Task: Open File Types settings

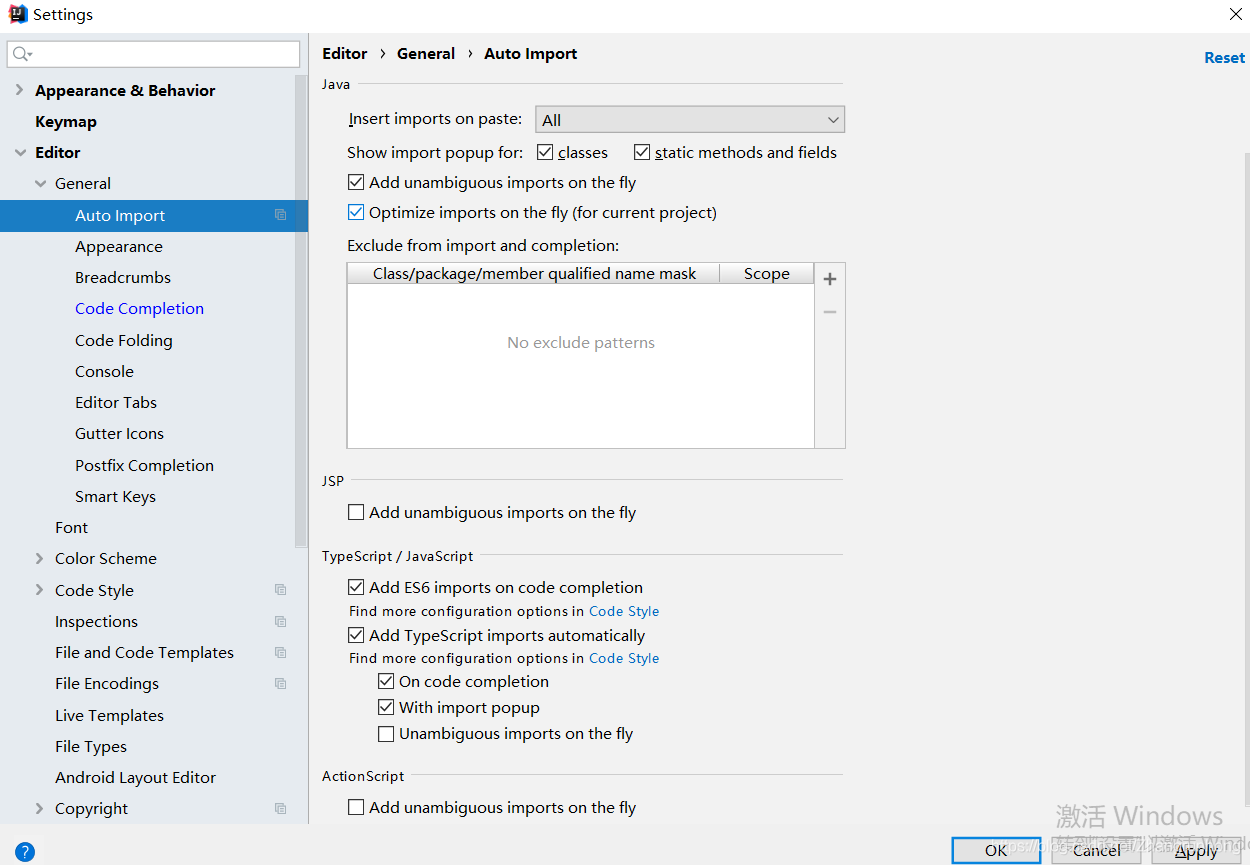Action: tap(91, 746)
